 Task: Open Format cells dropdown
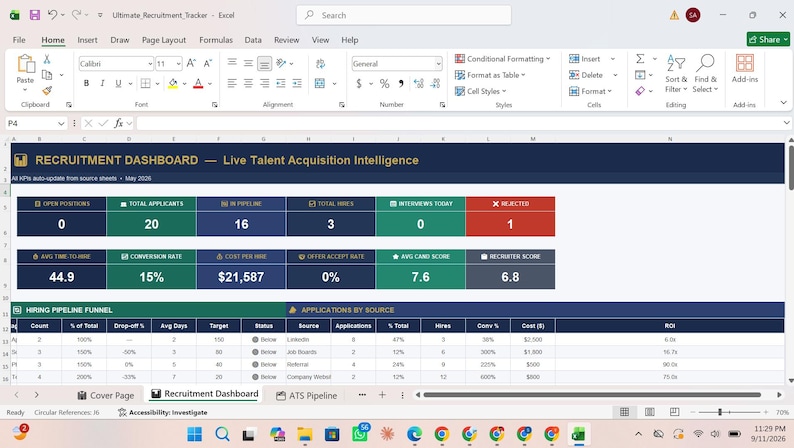tap(590, 91)
